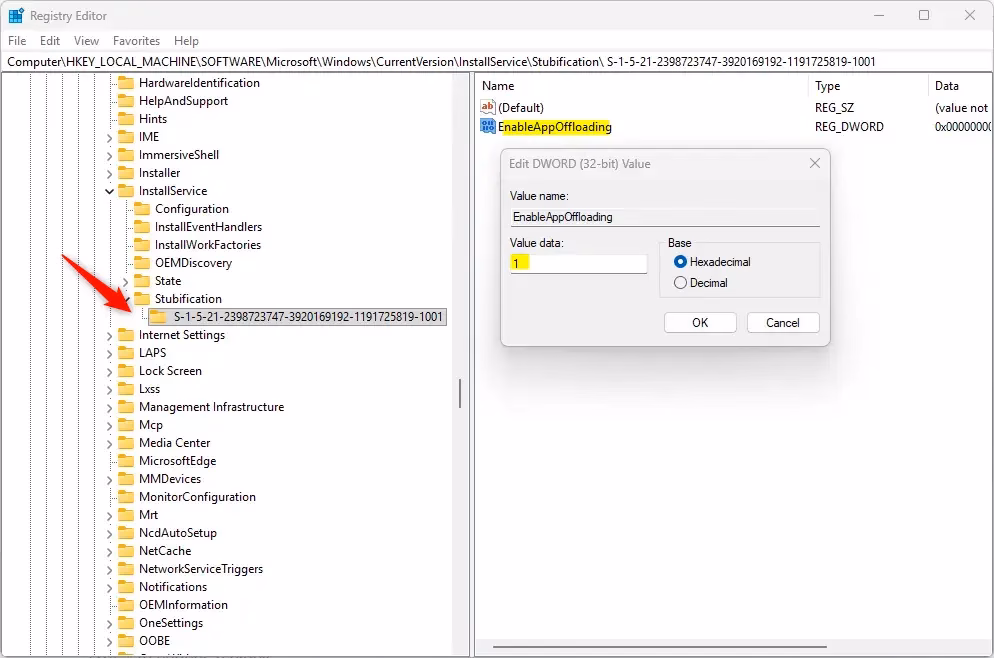Click the Lock Screen folder icon
The height and width of the screenshot is (658, 994).
(126, 371)
